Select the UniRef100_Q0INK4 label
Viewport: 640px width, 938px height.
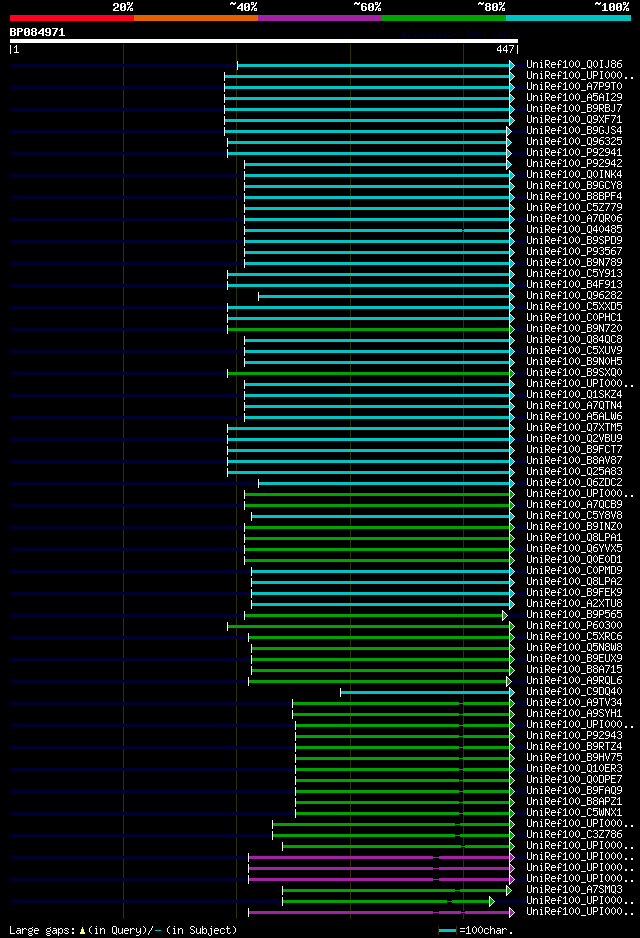click(x=574, y=174)
